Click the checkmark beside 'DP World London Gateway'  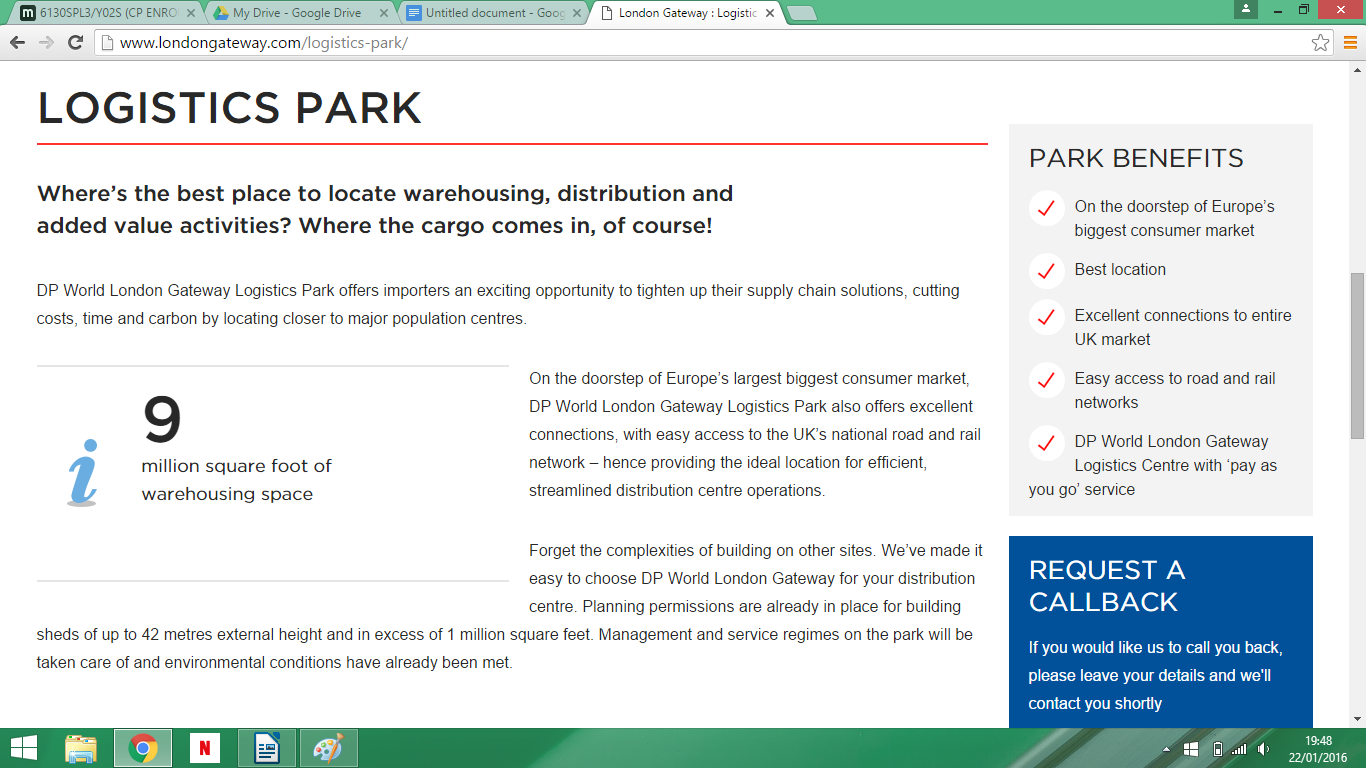[1046, 443]
